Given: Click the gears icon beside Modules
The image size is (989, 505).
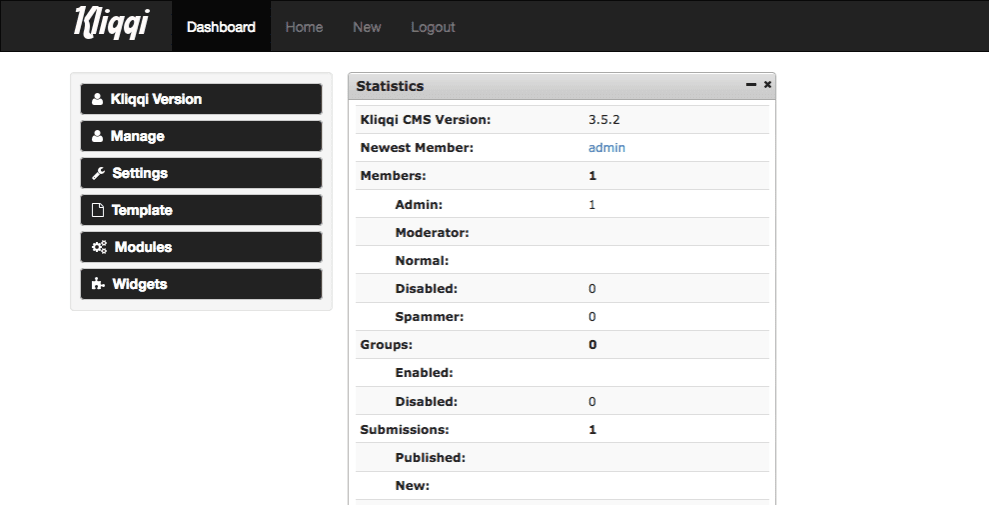Looking at the screenshot, I should click(x=99, y=247).
